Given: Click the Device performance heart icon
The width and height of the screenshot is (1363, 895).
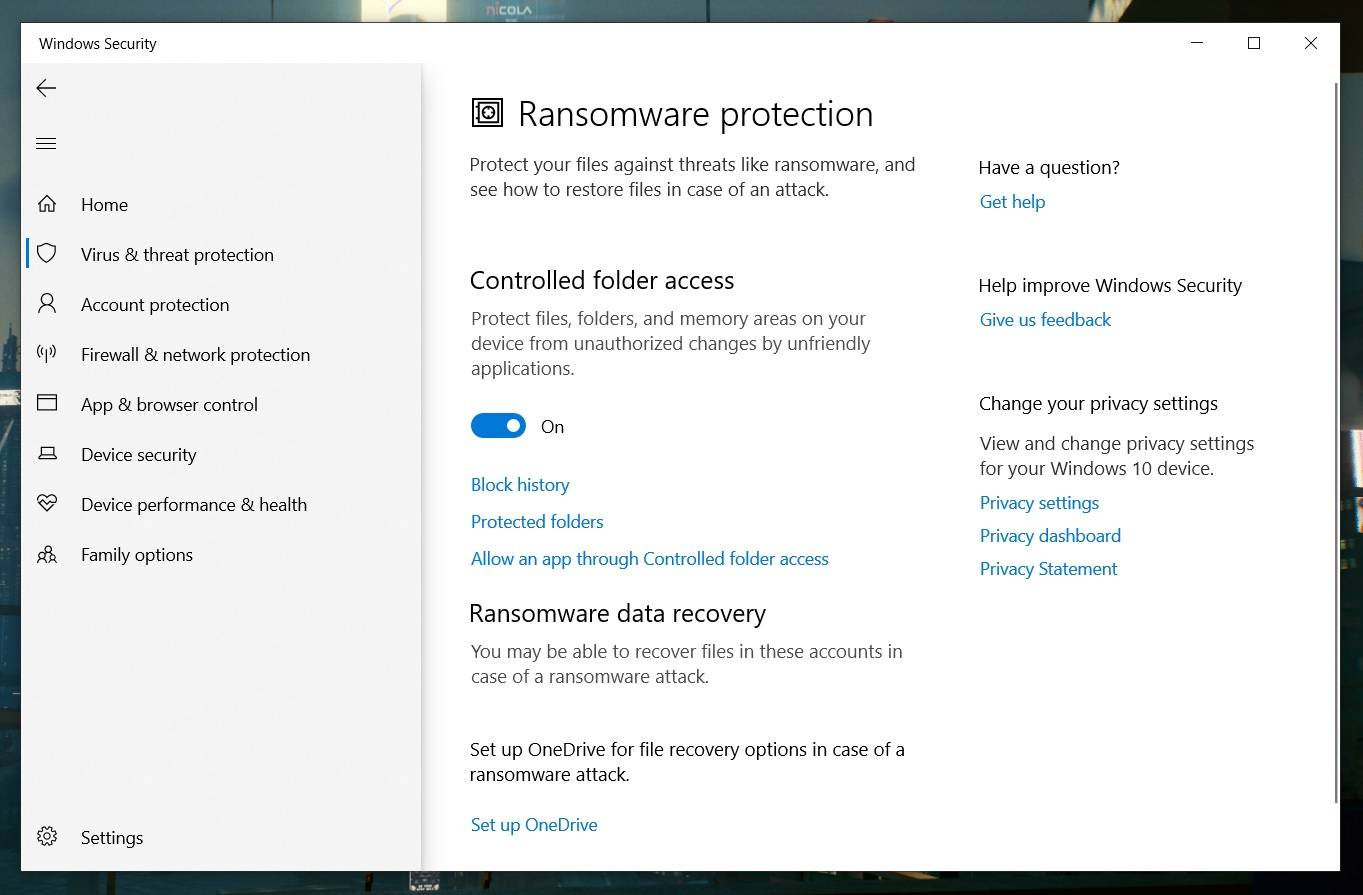Looking at the screenshot, I should pyautogui.click(x=47, y=504).
